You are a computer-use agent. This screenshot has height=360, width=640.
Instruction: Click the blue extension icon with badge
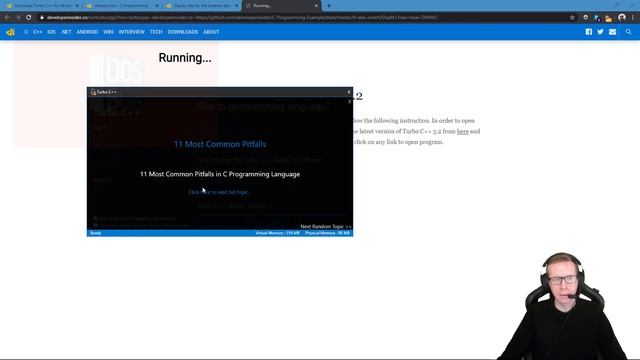[597, 18]
